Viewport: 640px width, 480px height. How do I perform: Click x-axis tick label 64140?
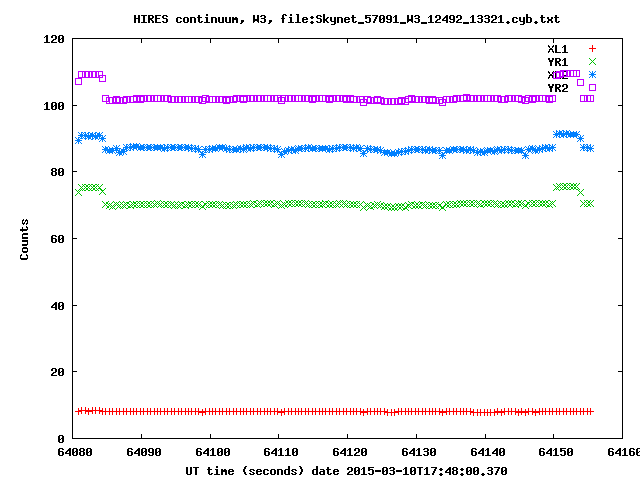click(x=488, y=452)
